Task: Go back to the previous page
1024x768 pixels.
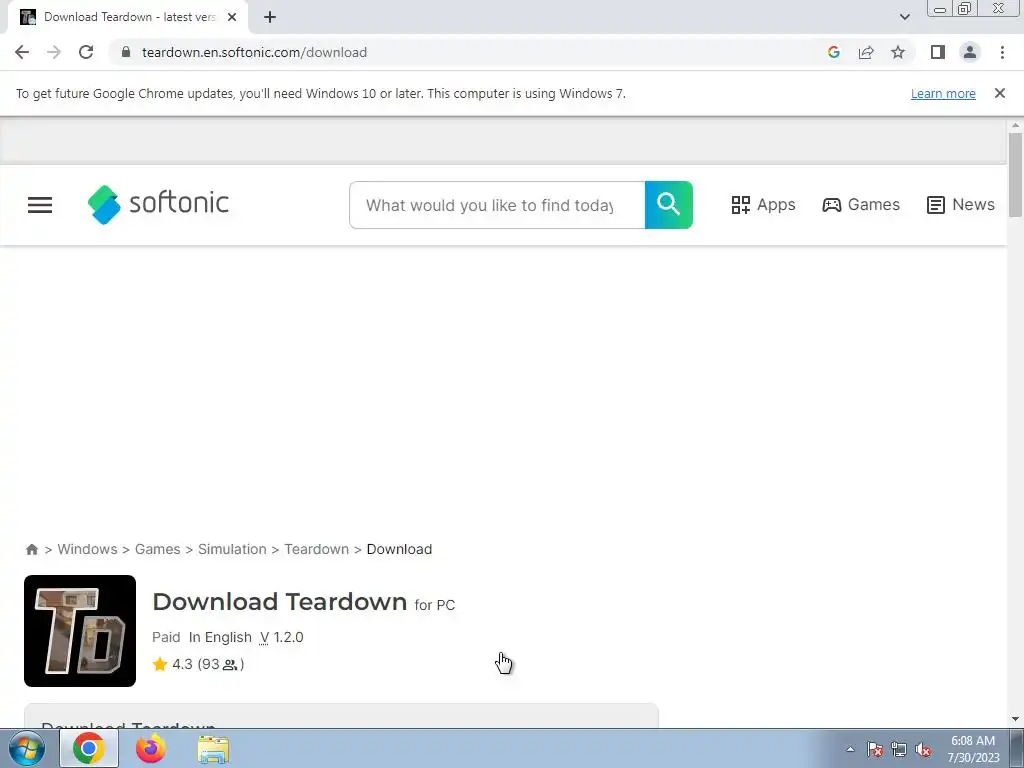Action: [x=22, y=52]
